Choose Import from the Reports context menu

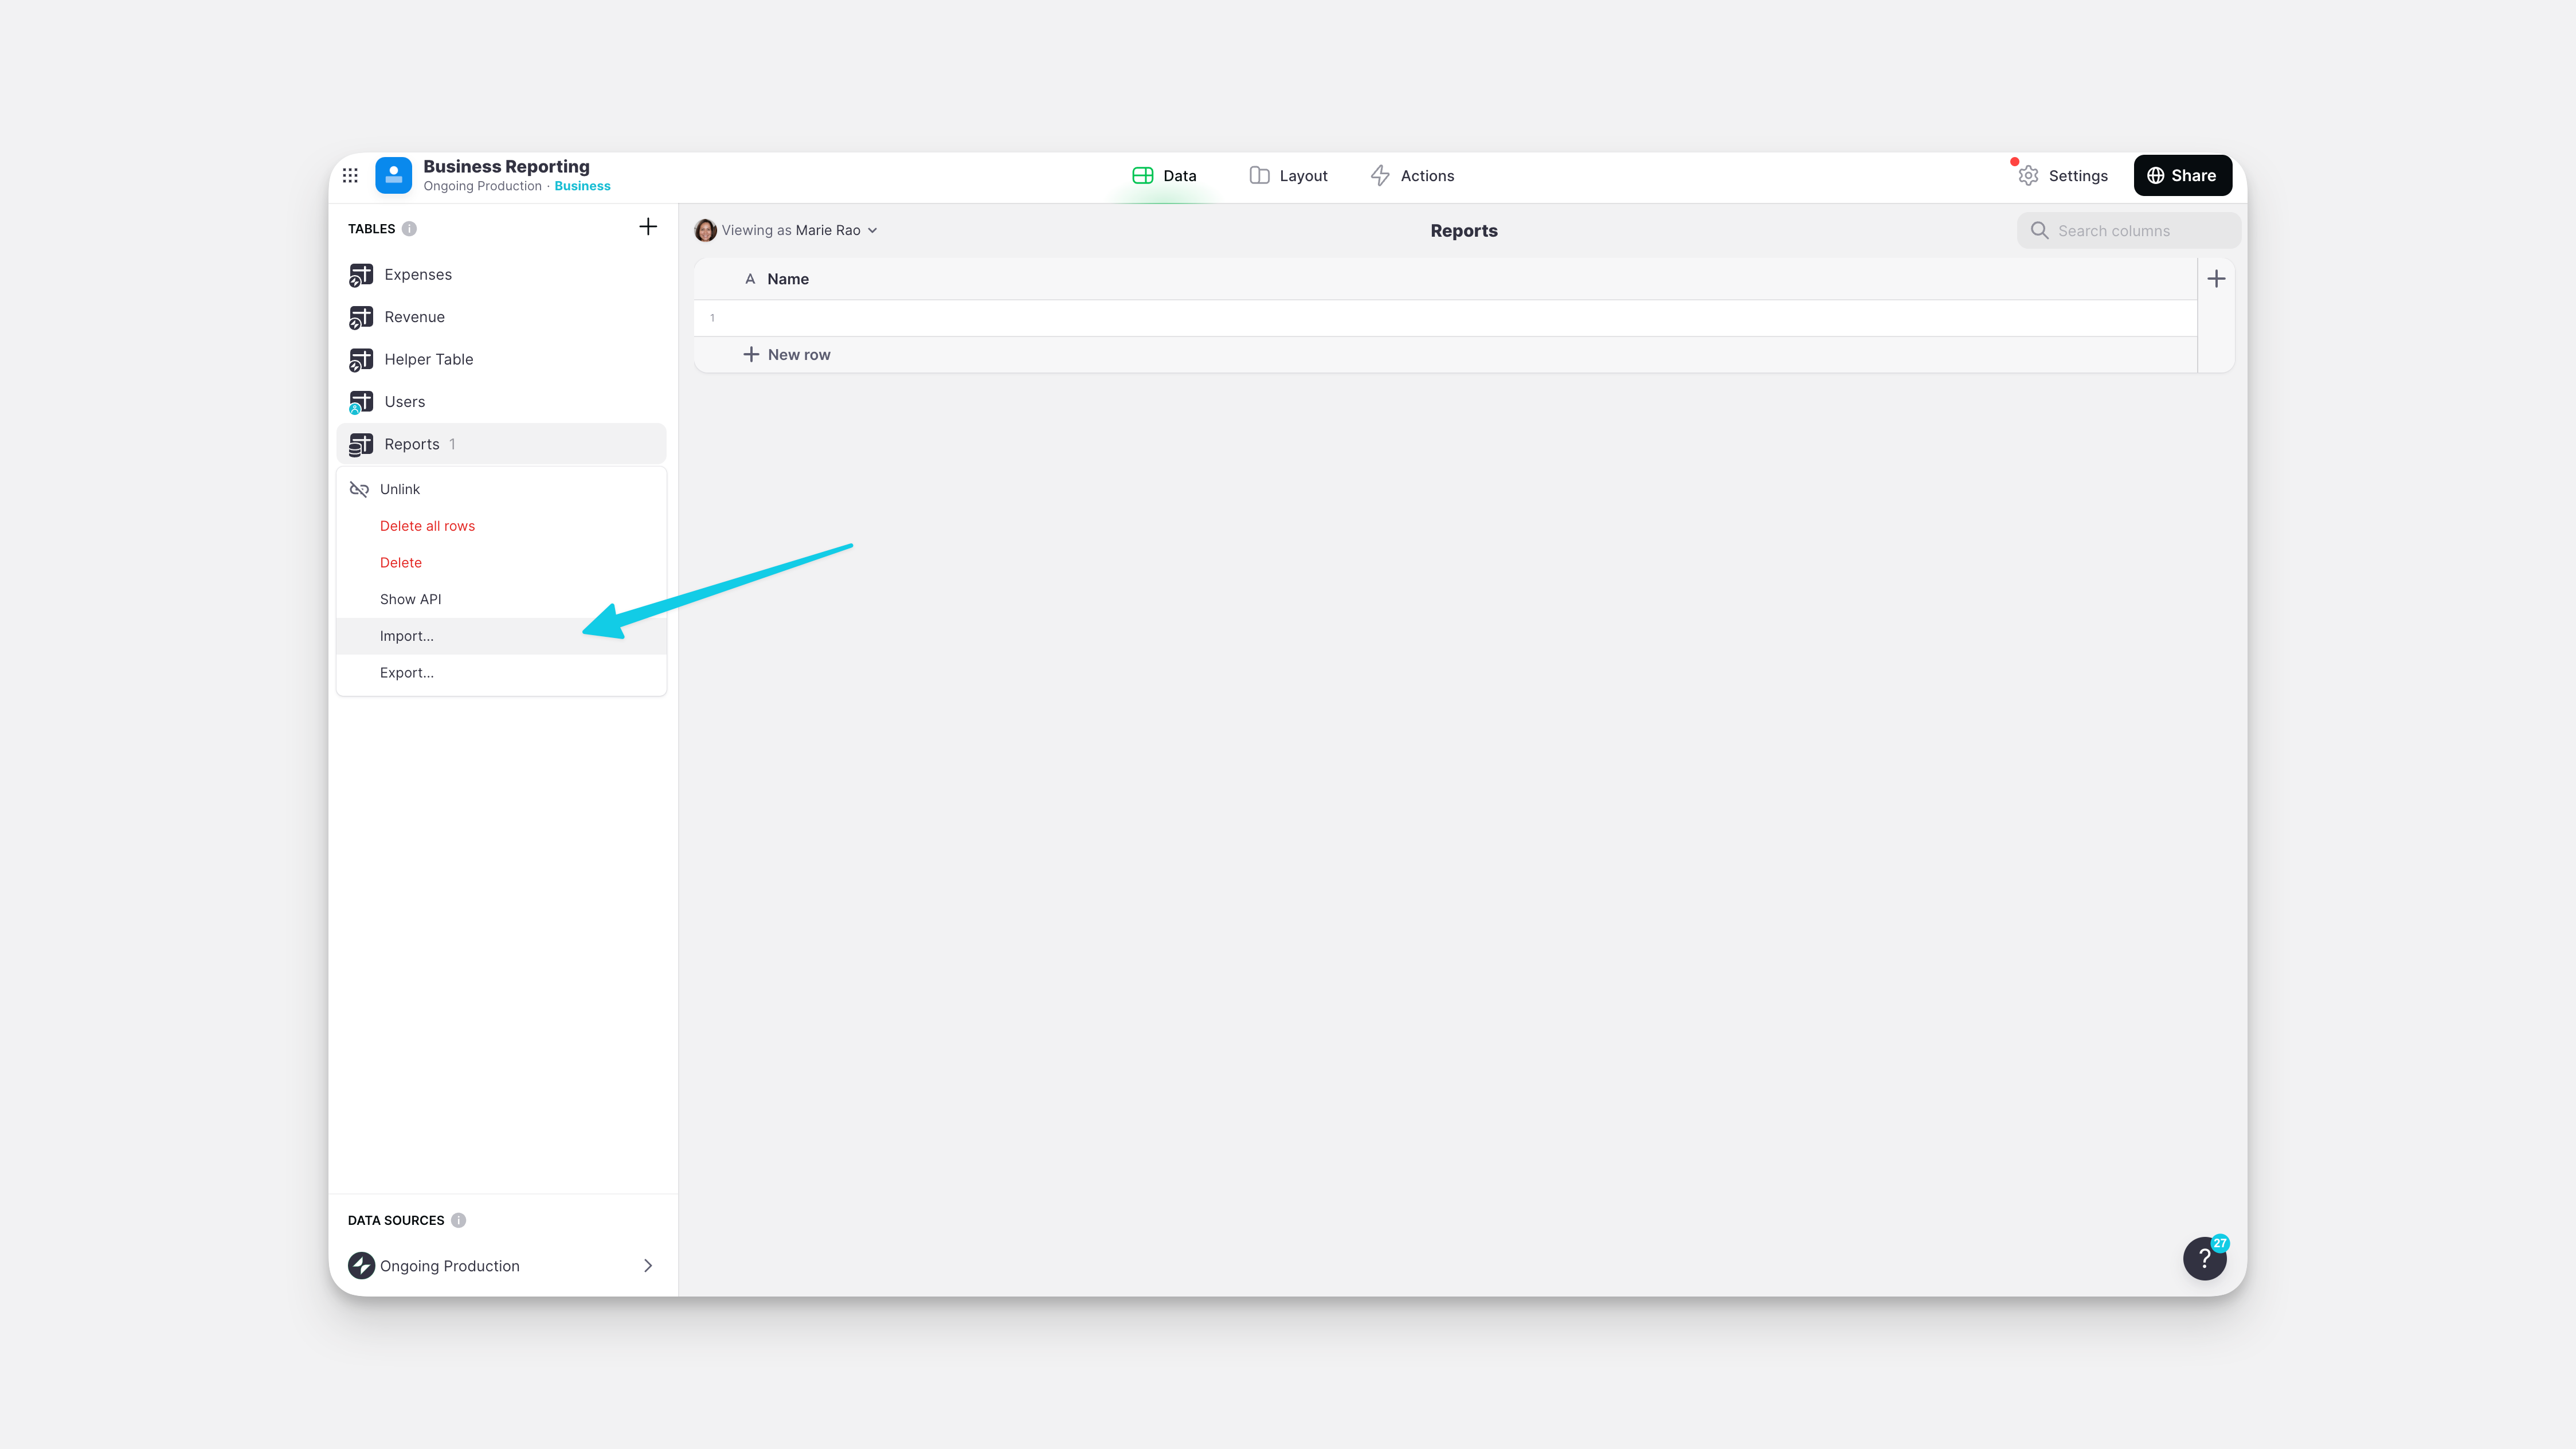coord(406,636)
